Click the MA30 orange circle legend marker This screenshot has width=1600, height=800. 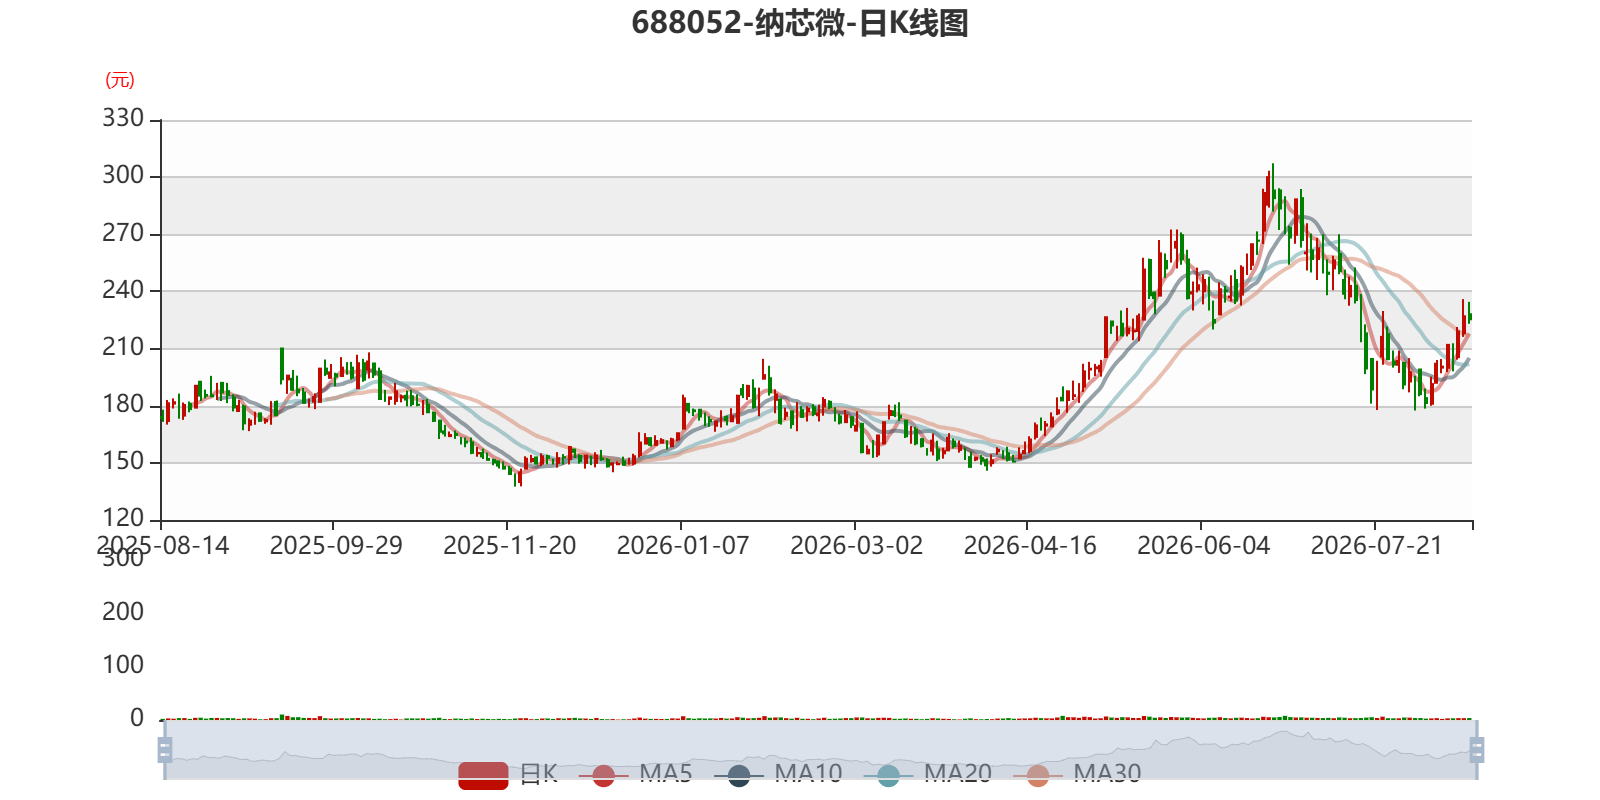click(x=1038, y=775)
